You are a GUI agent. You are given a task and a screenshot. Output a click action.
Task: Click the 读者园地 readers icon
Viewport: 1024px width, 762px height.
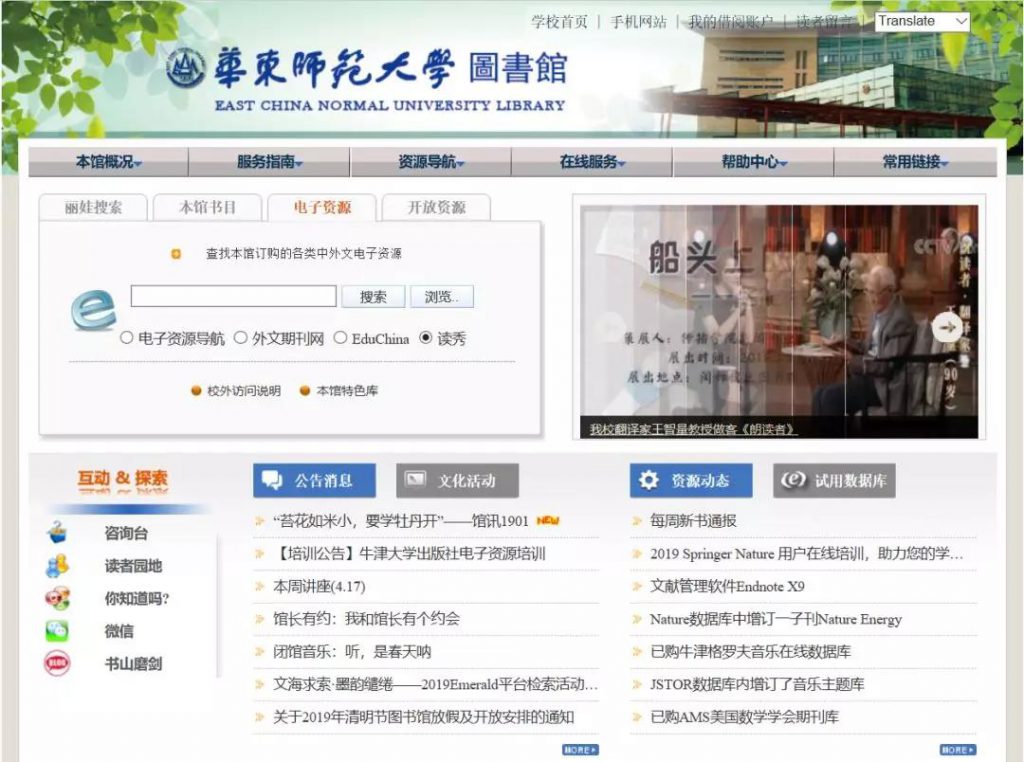pos(57,566)
